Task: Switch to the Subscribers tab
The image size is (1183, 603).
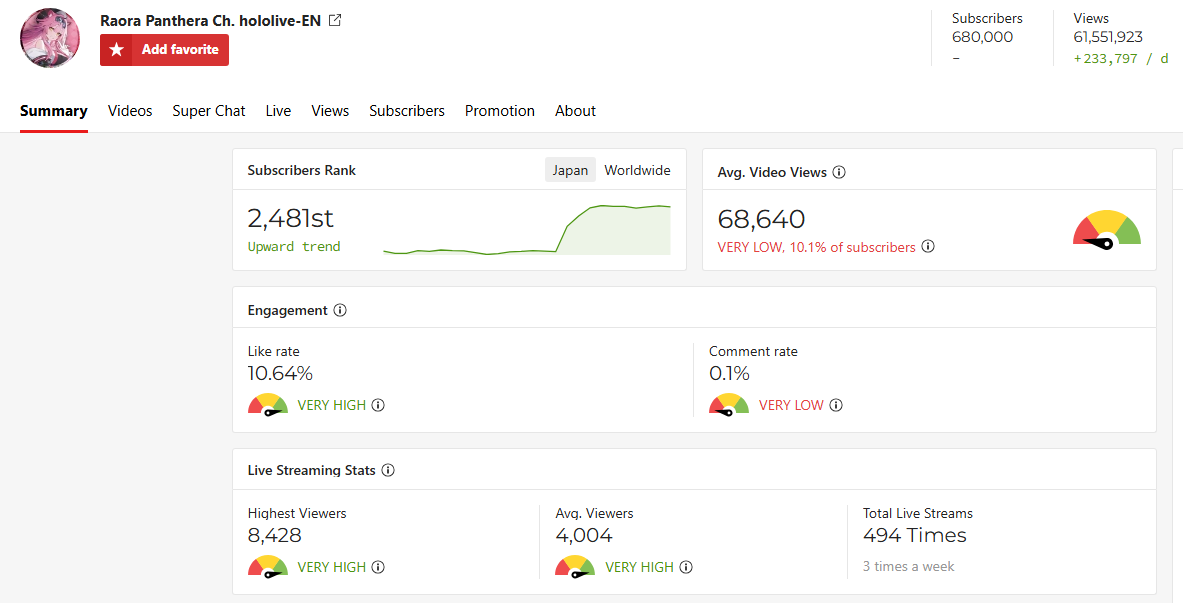Action: pos(407,111)
